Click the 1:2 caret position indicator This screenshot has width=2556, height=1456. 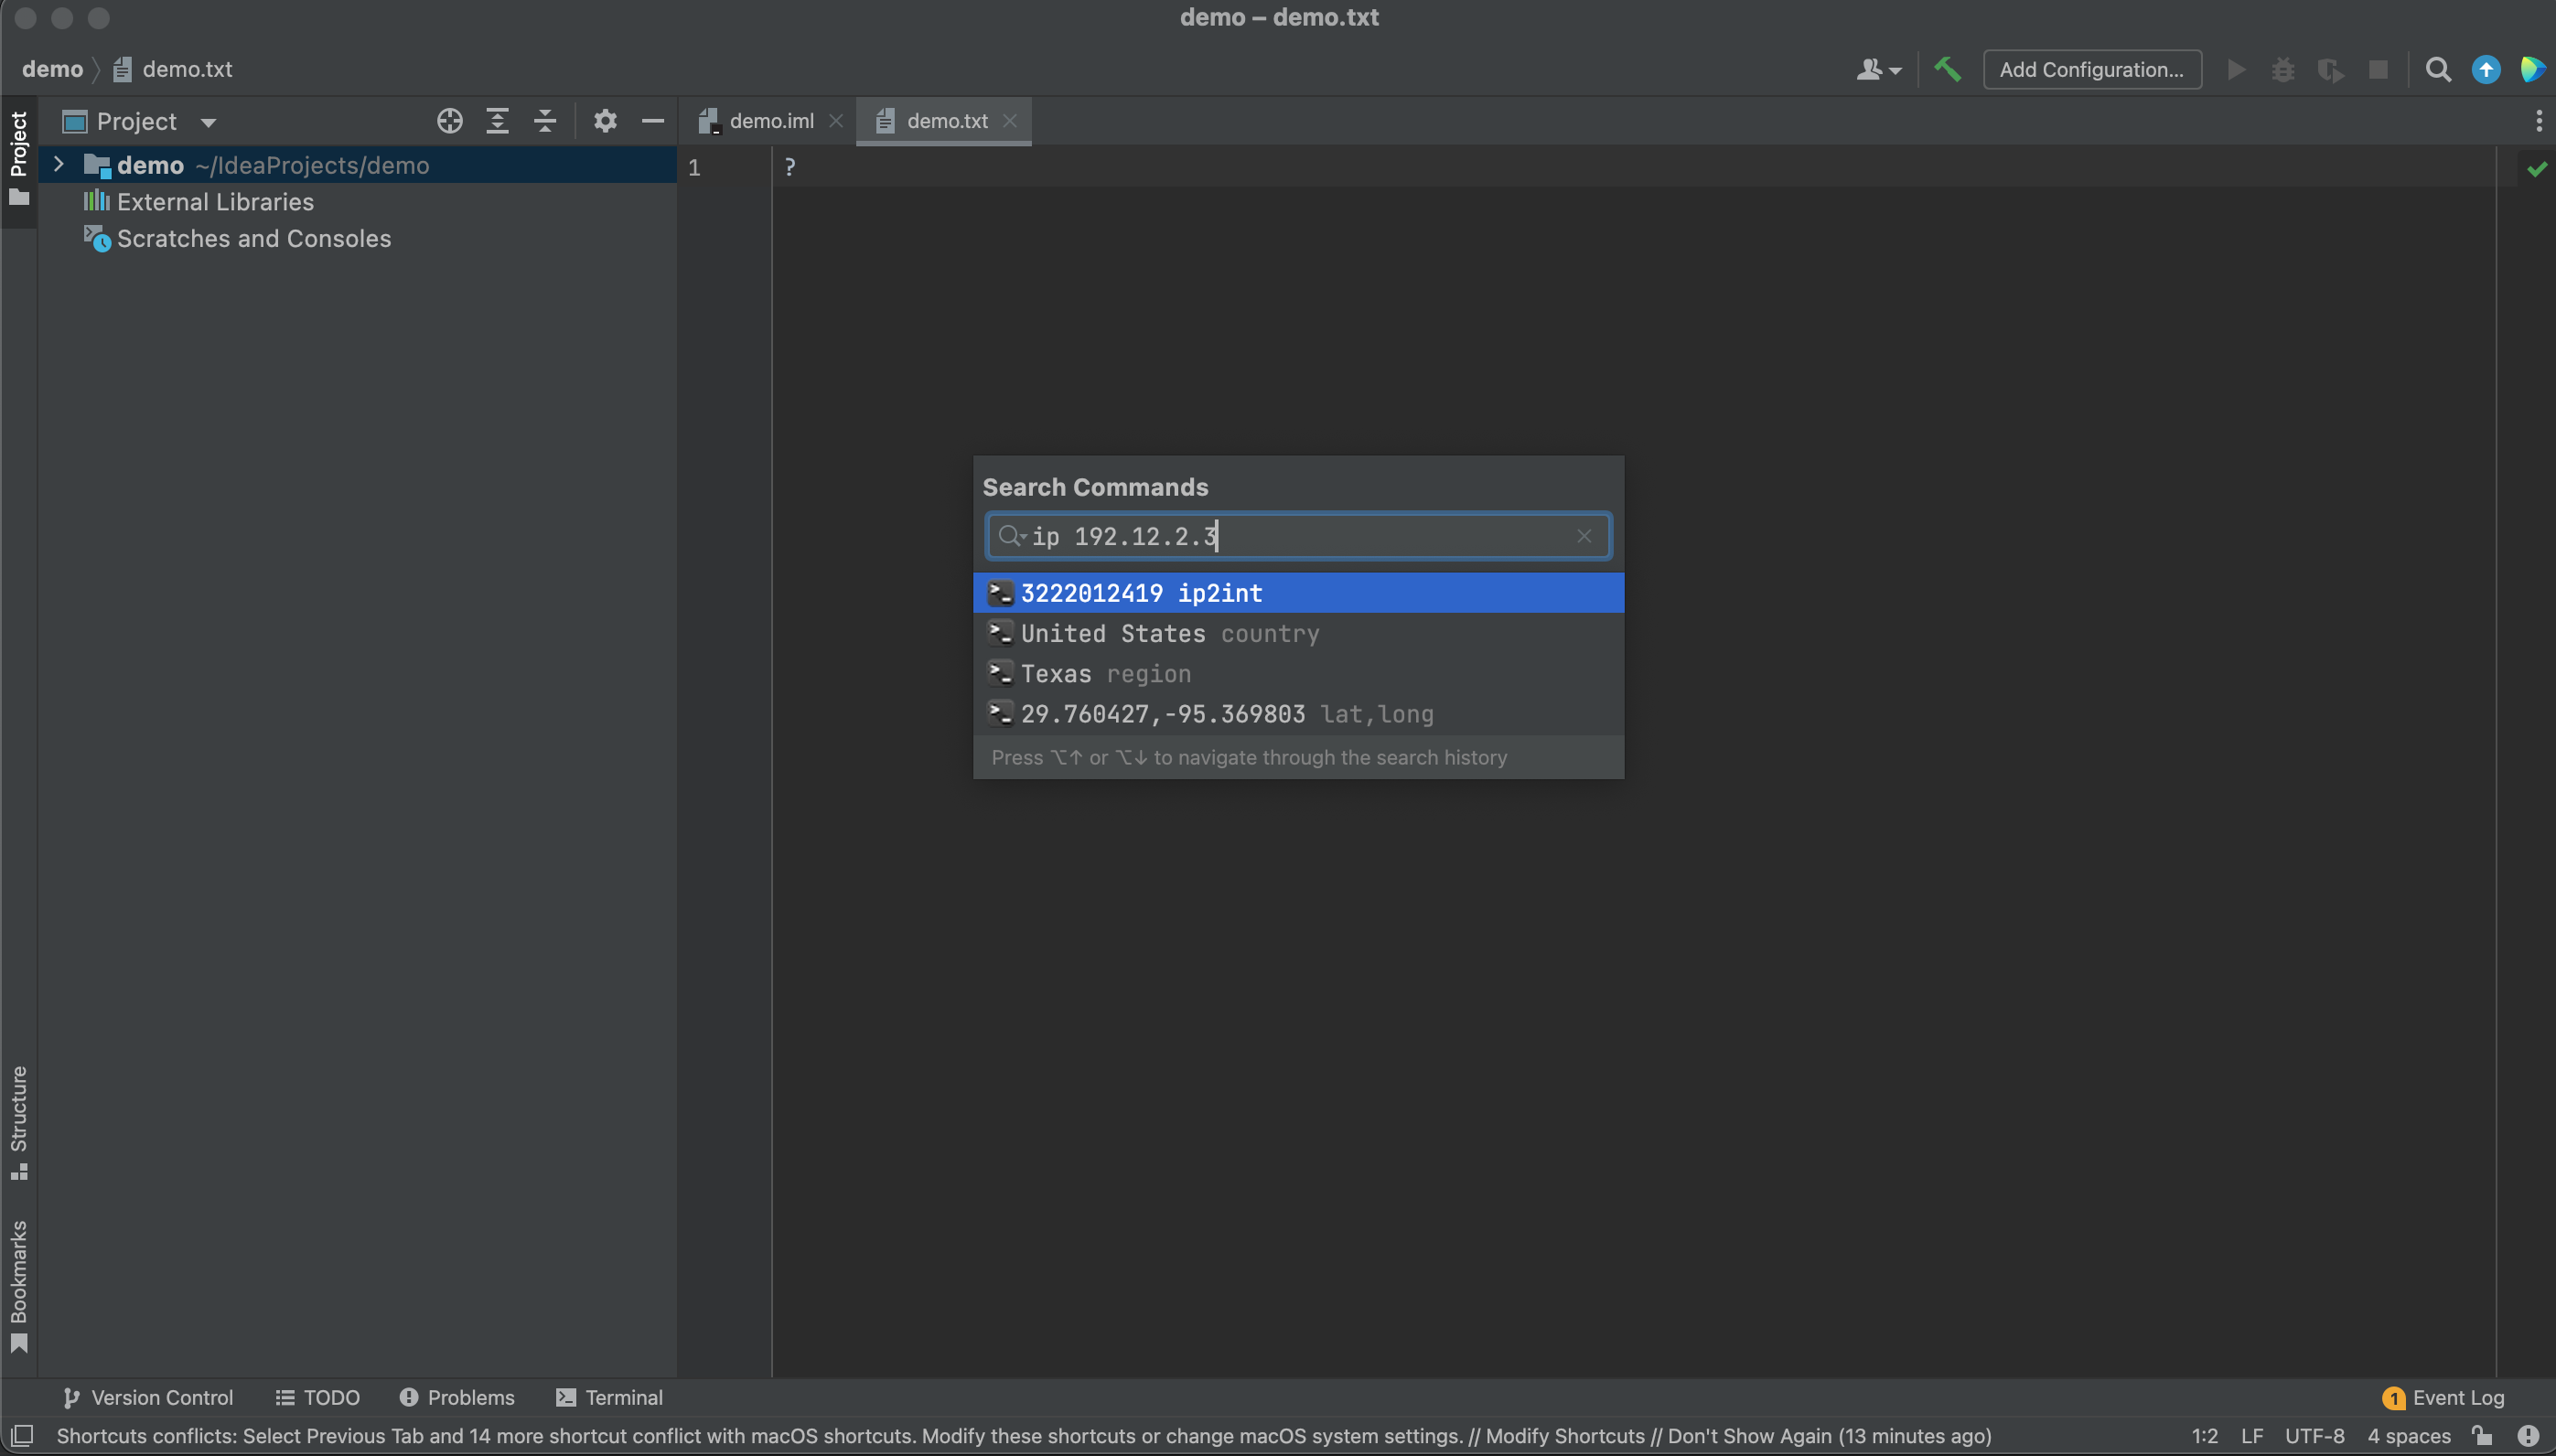click(2204, 1435)
